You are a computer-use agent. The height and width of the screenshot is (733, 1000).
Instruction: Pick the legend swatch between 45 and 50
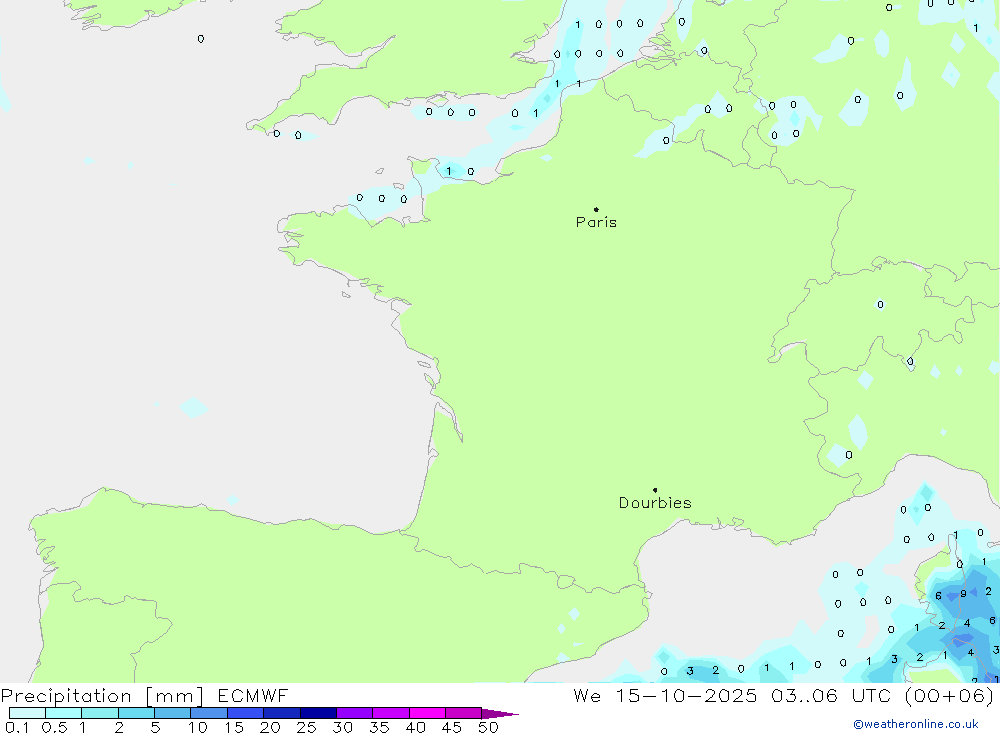pyautogui.click(x=464, y=713)
